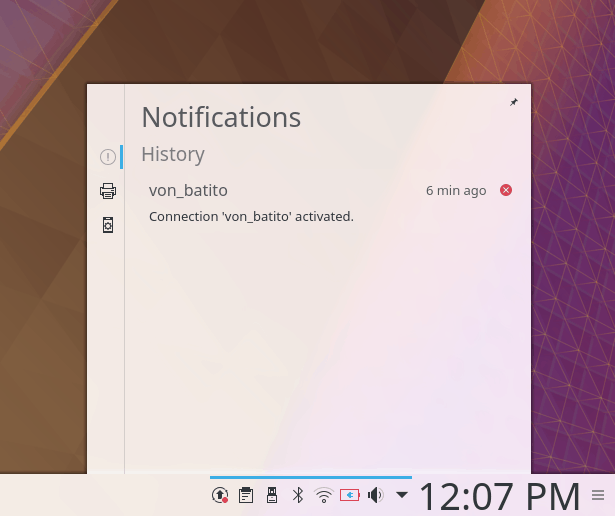Screen dimensions: 615x516
Task: Open removable devices tray icon
Action: 272,495
